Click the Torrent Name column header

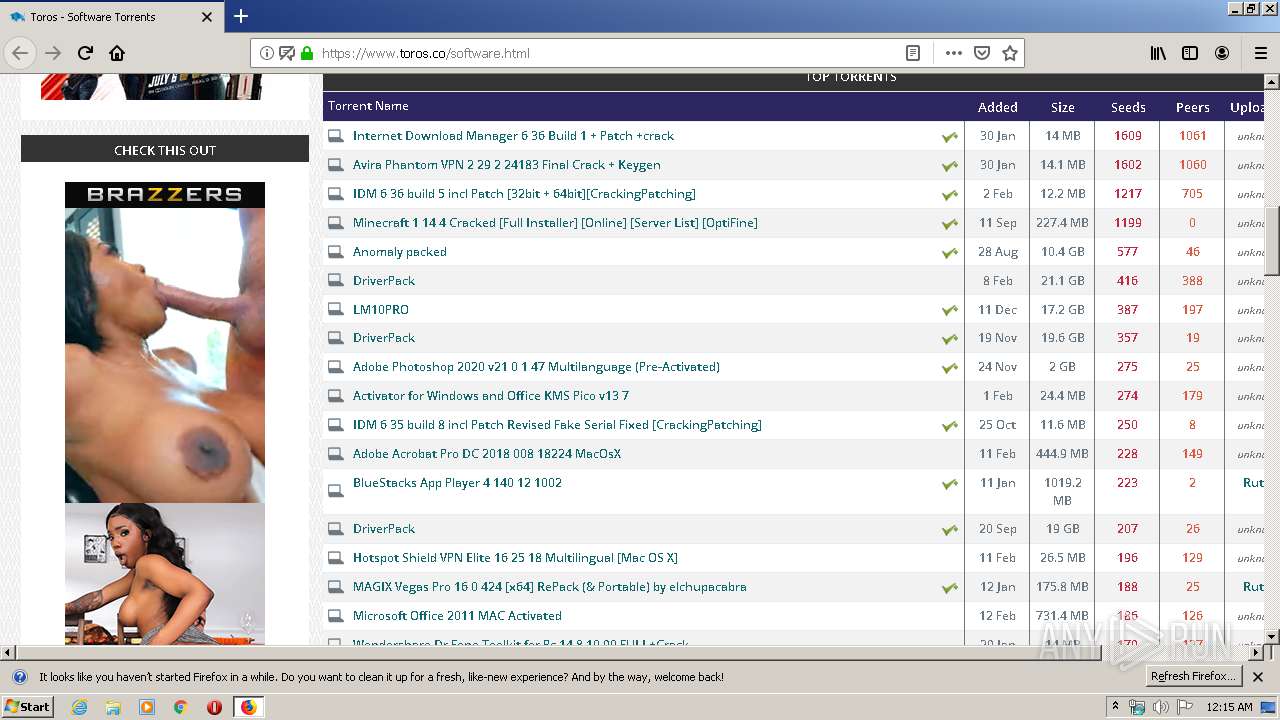pyautogui.click(x=368, y=106)
